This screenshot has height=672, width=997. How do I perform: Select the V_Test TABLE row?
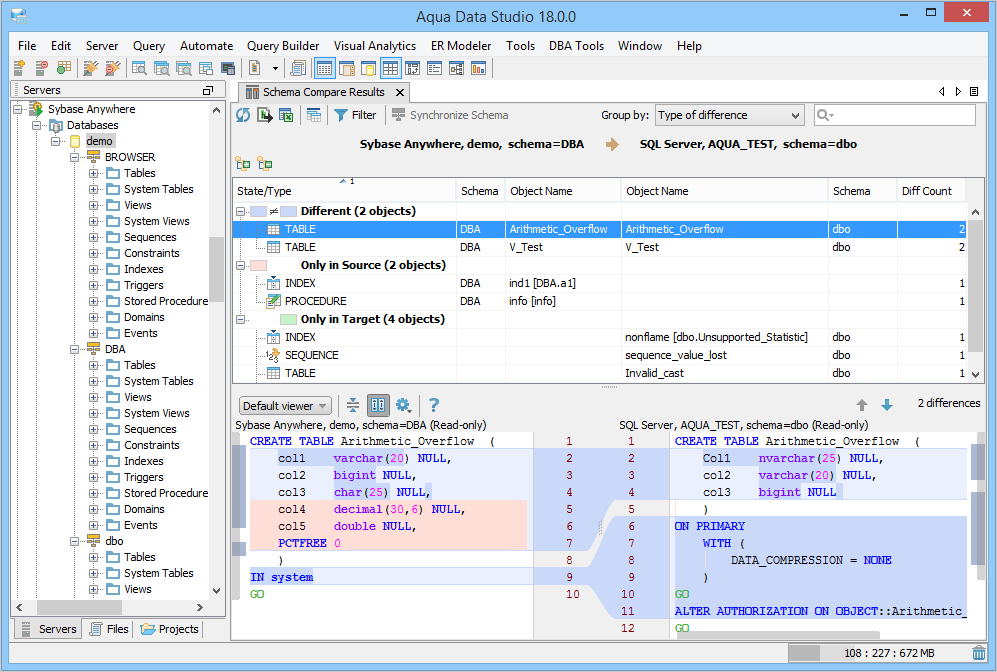[599, 247]
